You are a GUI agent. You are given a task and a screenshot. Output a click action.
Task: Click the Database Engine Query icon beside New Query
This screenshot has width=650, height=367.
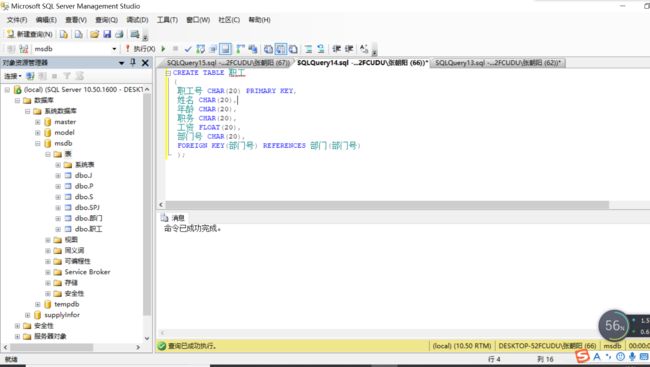tap(64, 34)
